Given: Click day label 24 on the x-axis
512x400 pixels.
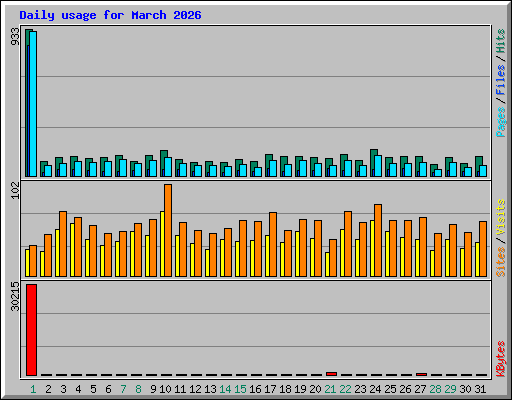Looking at the screenshot, I should coord(375,389).
